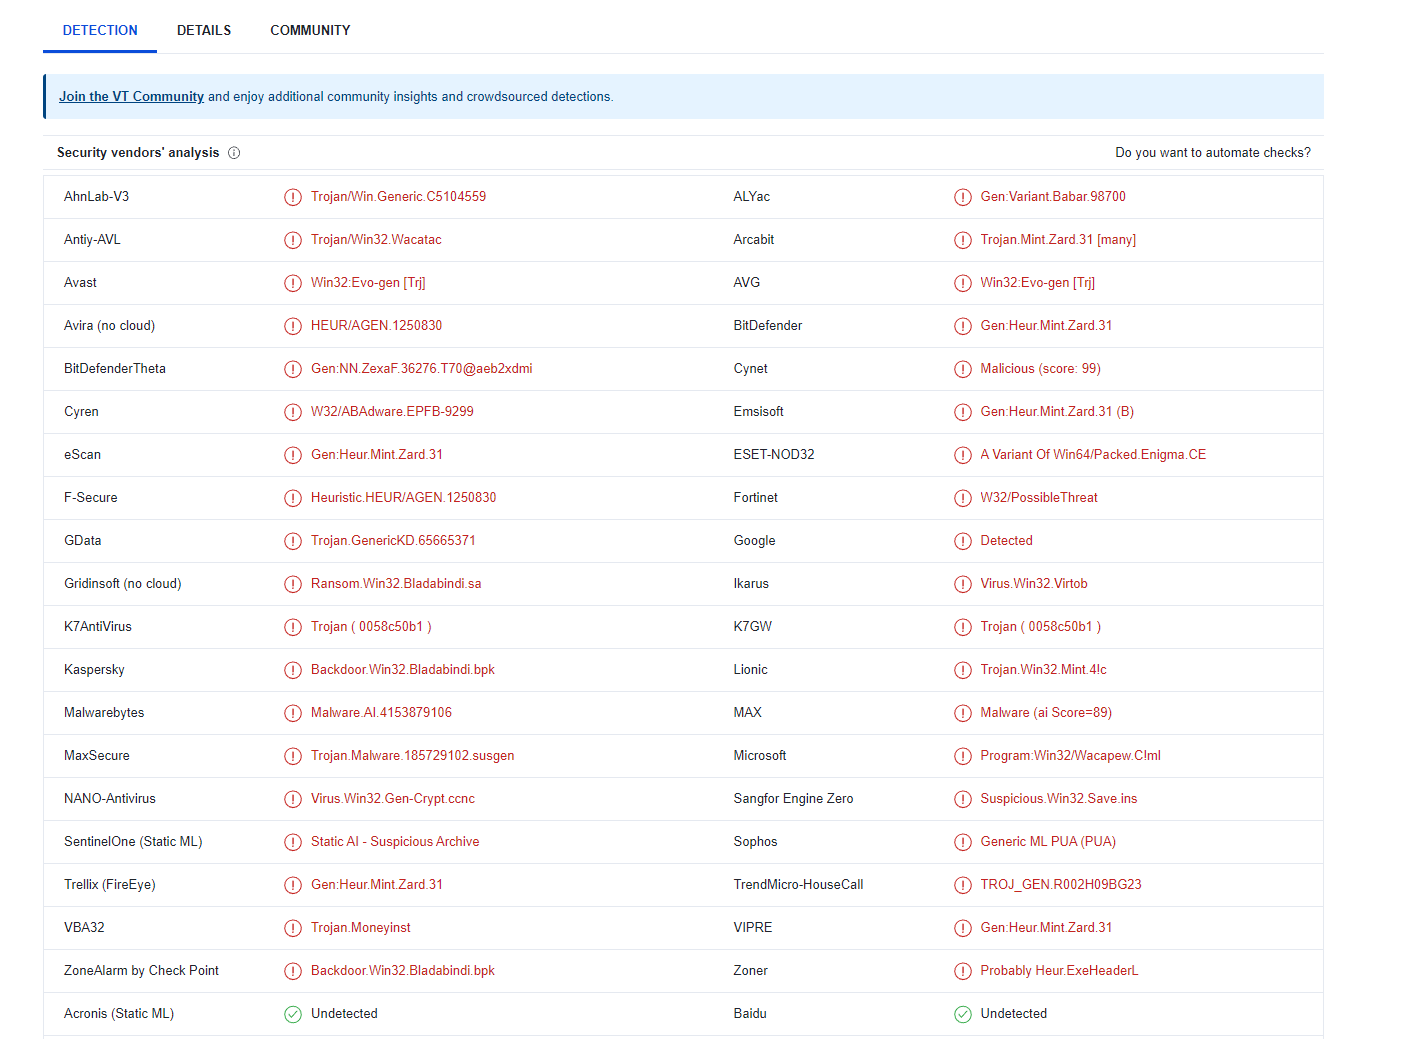Open the DETAILS tab
1423x1039 pixels.
pos(204,30)
